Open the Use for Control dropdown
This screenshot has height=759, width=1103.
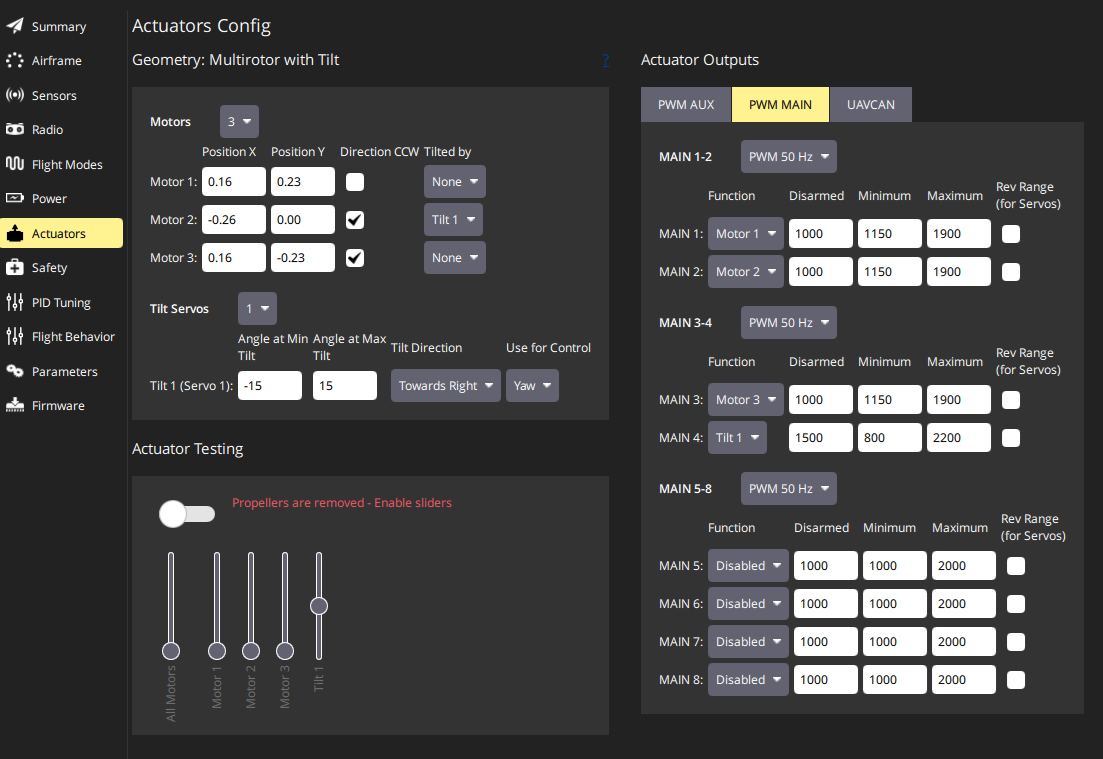533,386
